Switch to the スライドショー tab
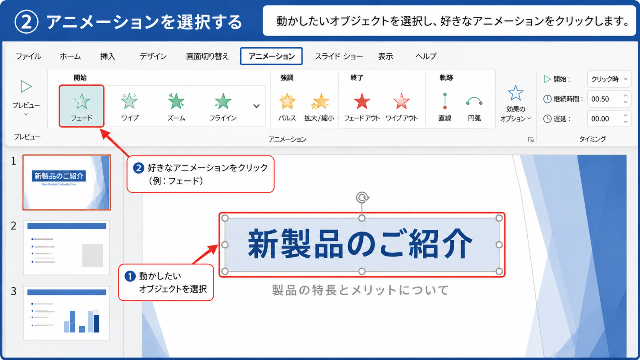The image size is (640, 360). pyautogui.click(x=339, y=56)
